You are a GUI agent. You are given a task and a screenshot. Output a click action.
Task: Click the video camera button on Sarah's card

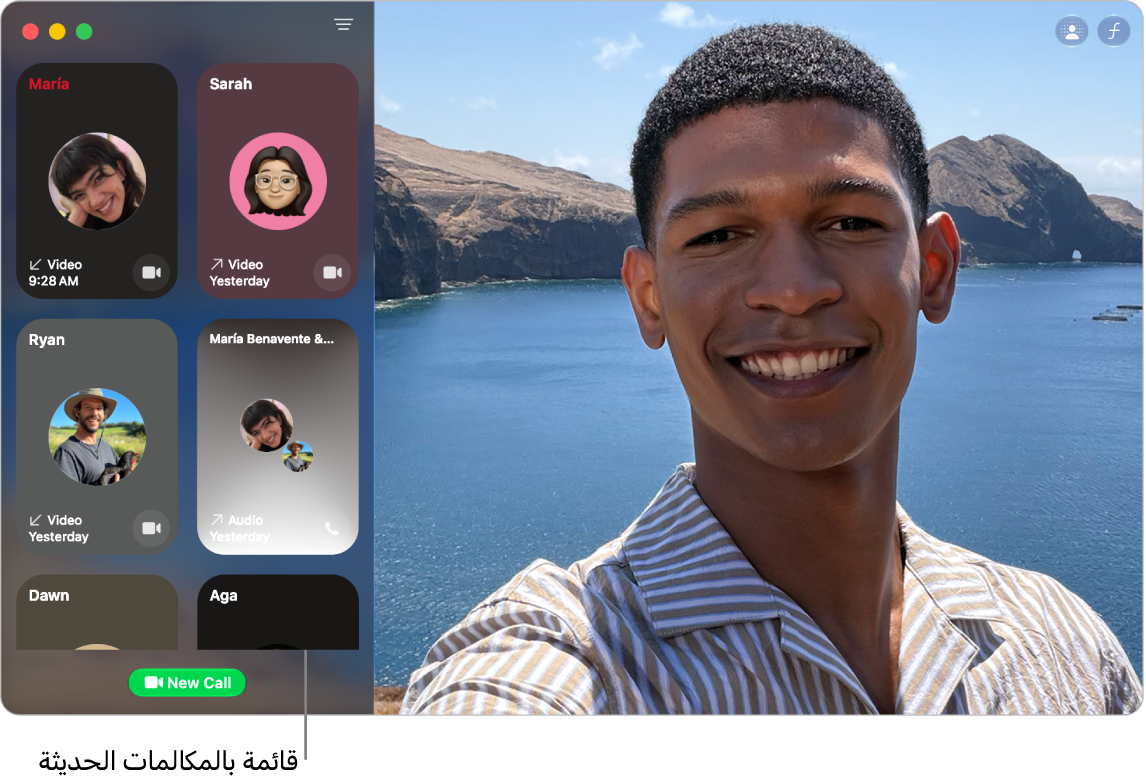coord(333,273)
